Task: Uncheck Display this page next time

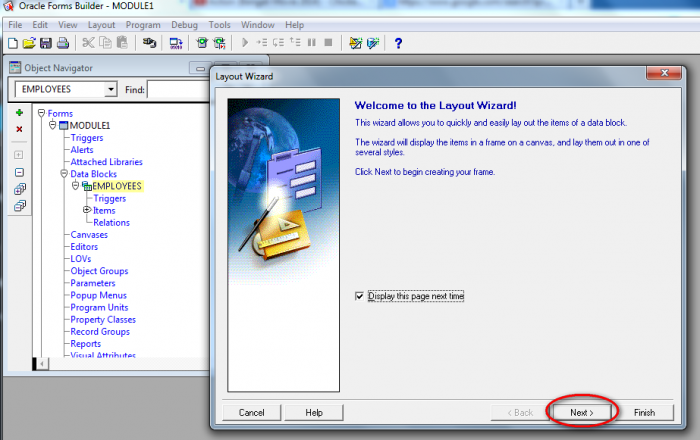Action: 359,296
